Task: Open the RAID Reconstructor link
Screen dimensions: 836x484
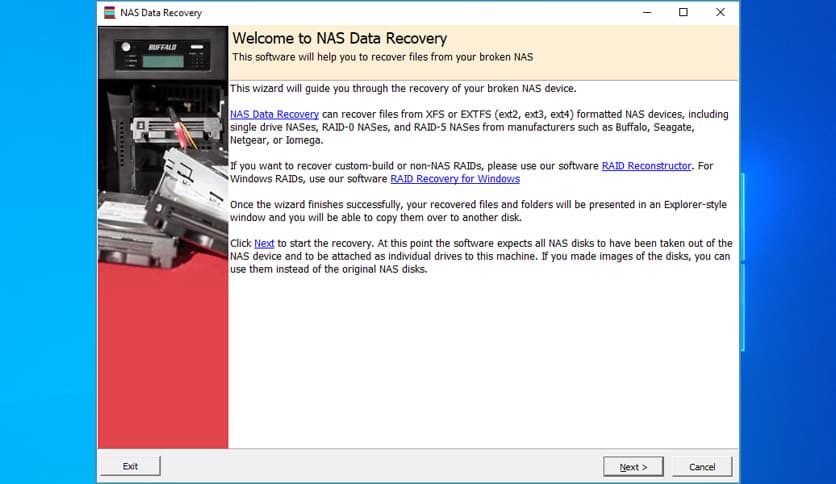Action: (646, 166)
